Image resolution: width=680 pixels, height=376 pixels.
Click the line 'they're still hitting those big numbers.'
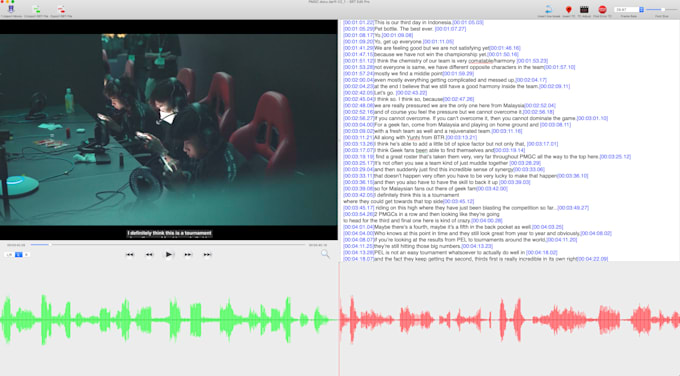tap(417, 246)
